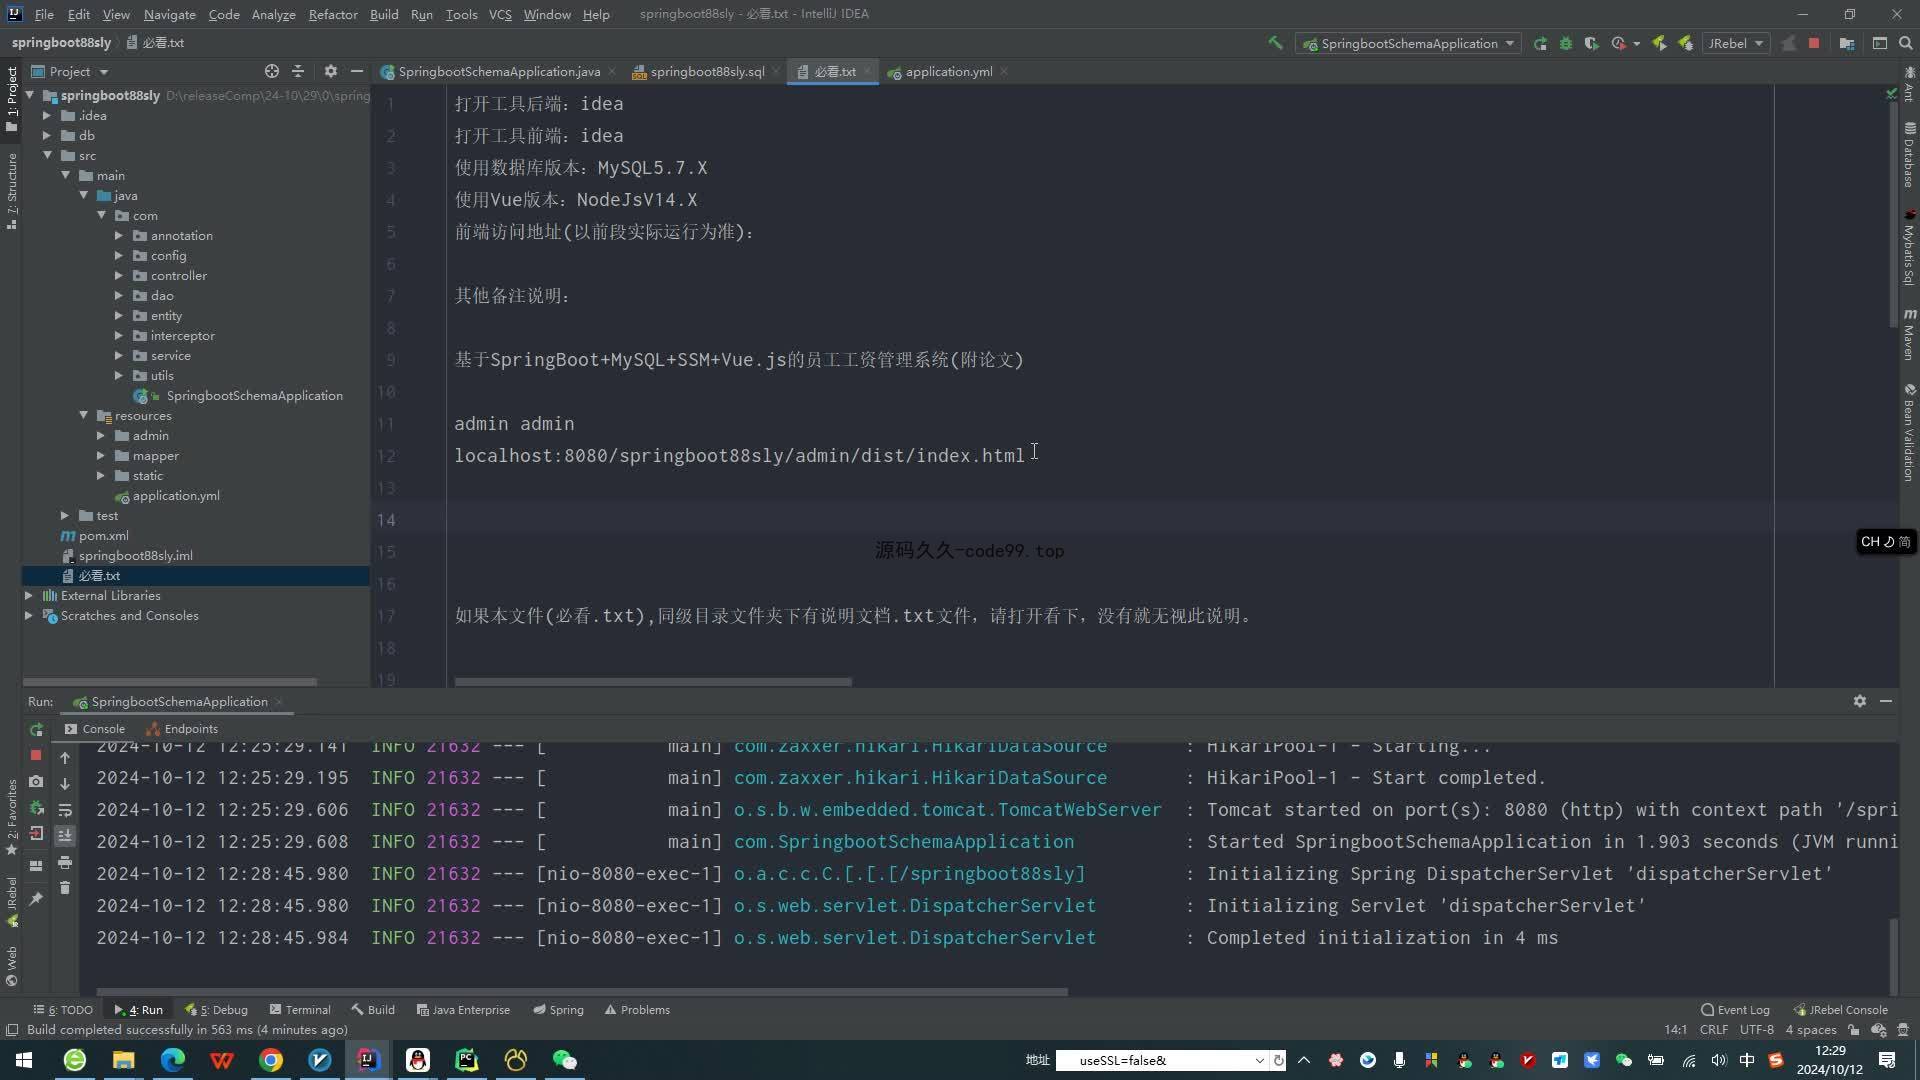
Task: Toggle the Maven side panel
Action: click(x=1909, y=335)
